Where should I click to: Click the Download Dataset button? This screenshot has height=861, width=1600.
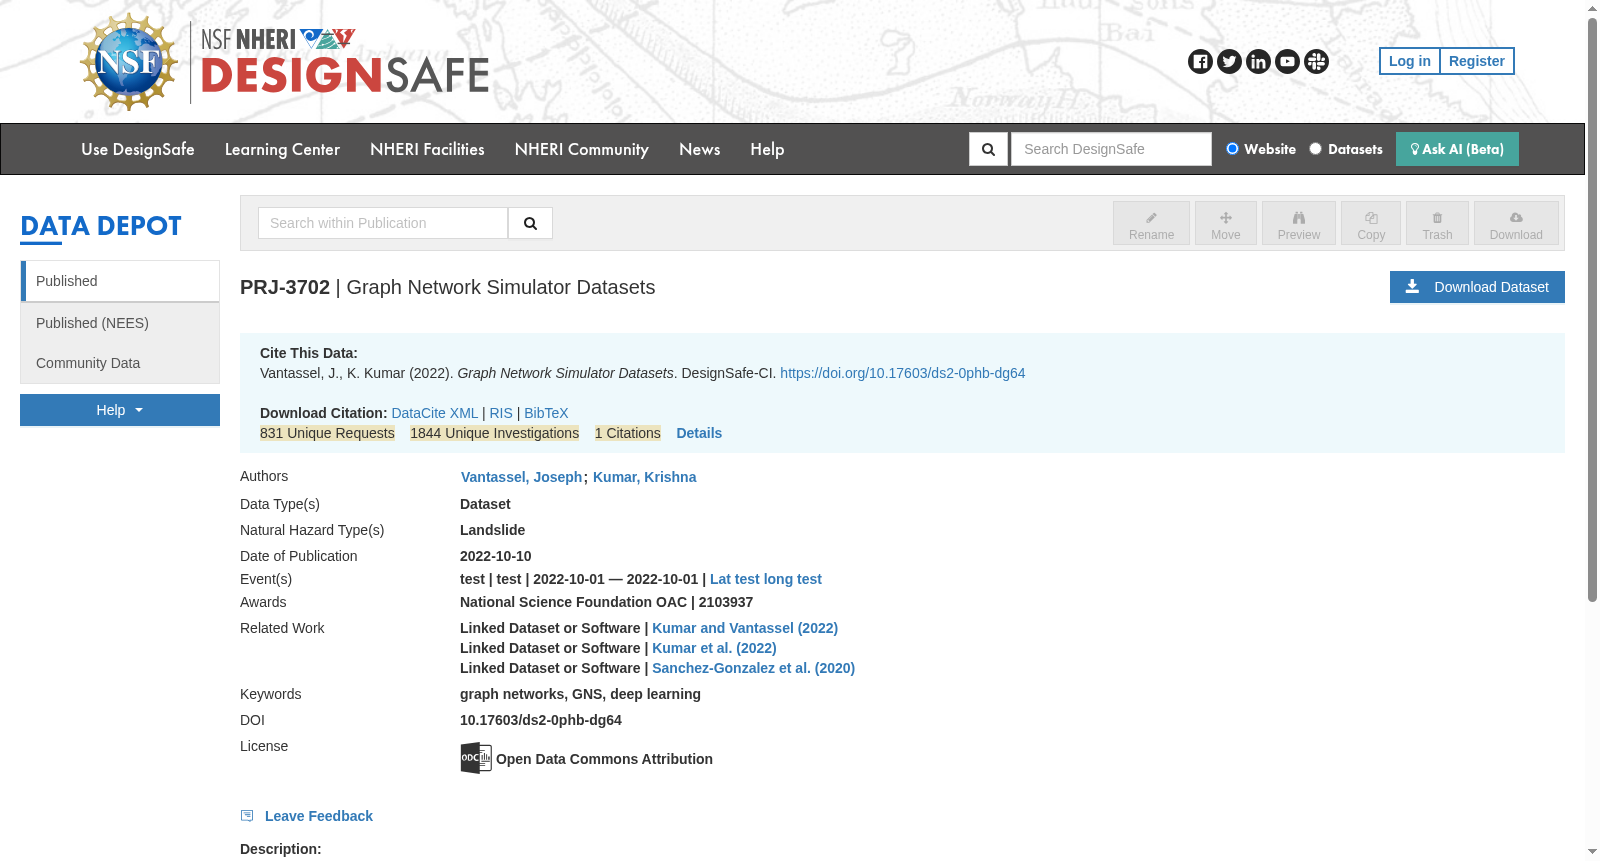click(x=1477, y=287)
